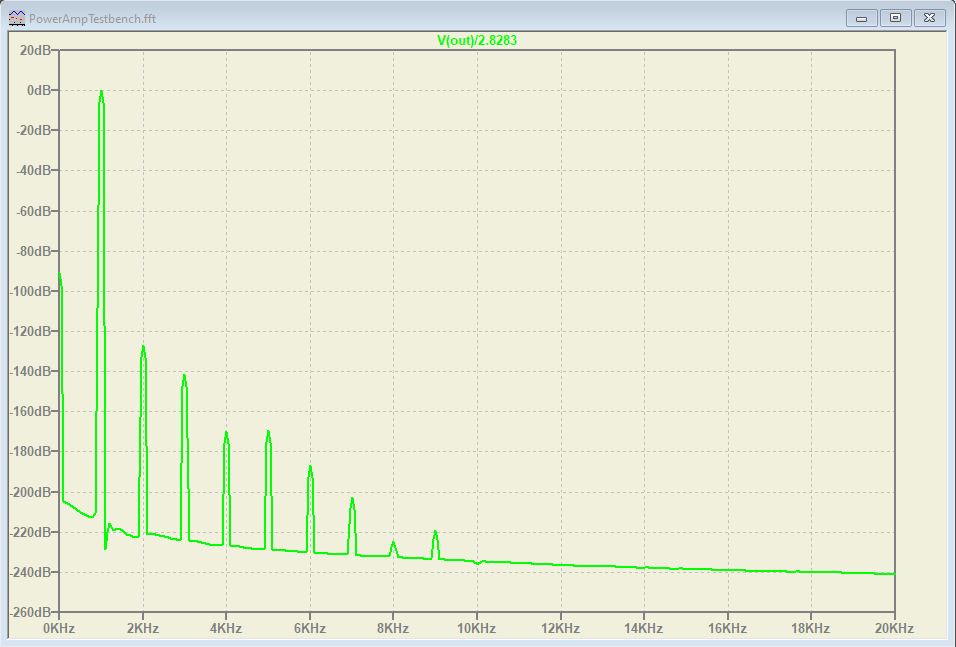Click the 10KHz horizontal axis label
Screen dimensions: 956x647
coord(477,628)
